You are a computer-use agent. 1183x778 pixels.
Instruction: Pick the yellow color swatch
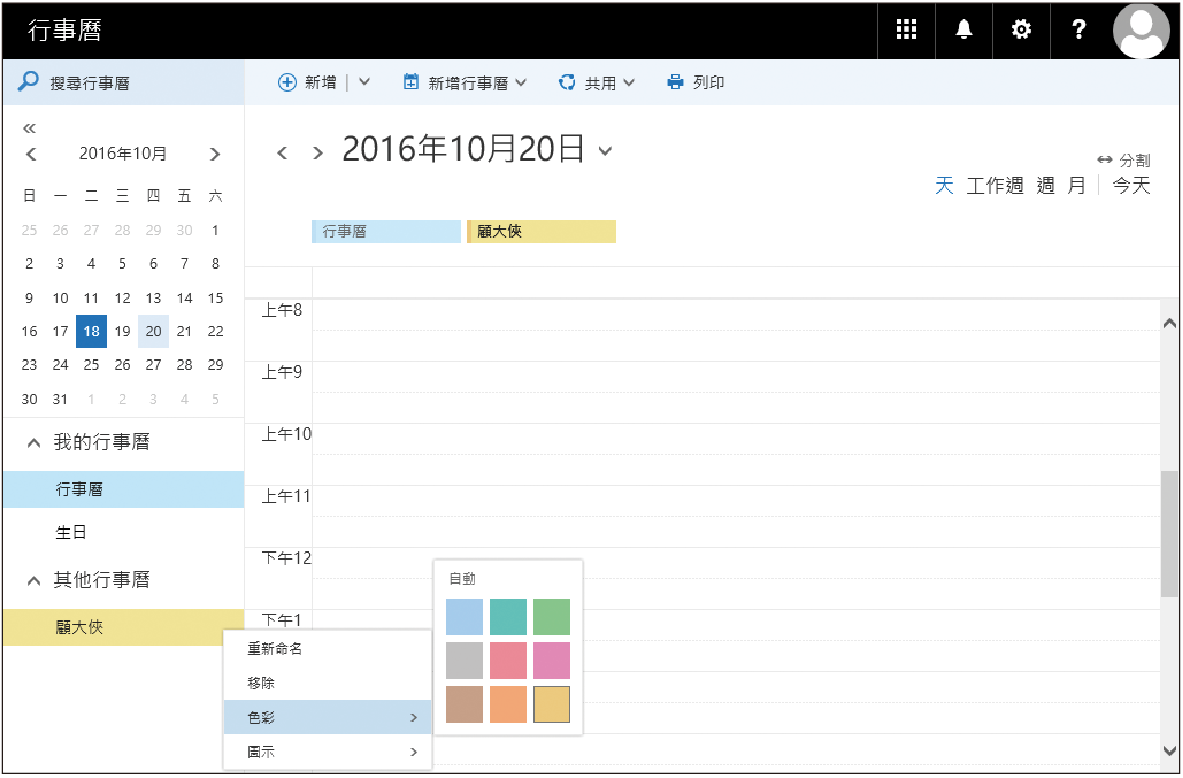[552, 704]
